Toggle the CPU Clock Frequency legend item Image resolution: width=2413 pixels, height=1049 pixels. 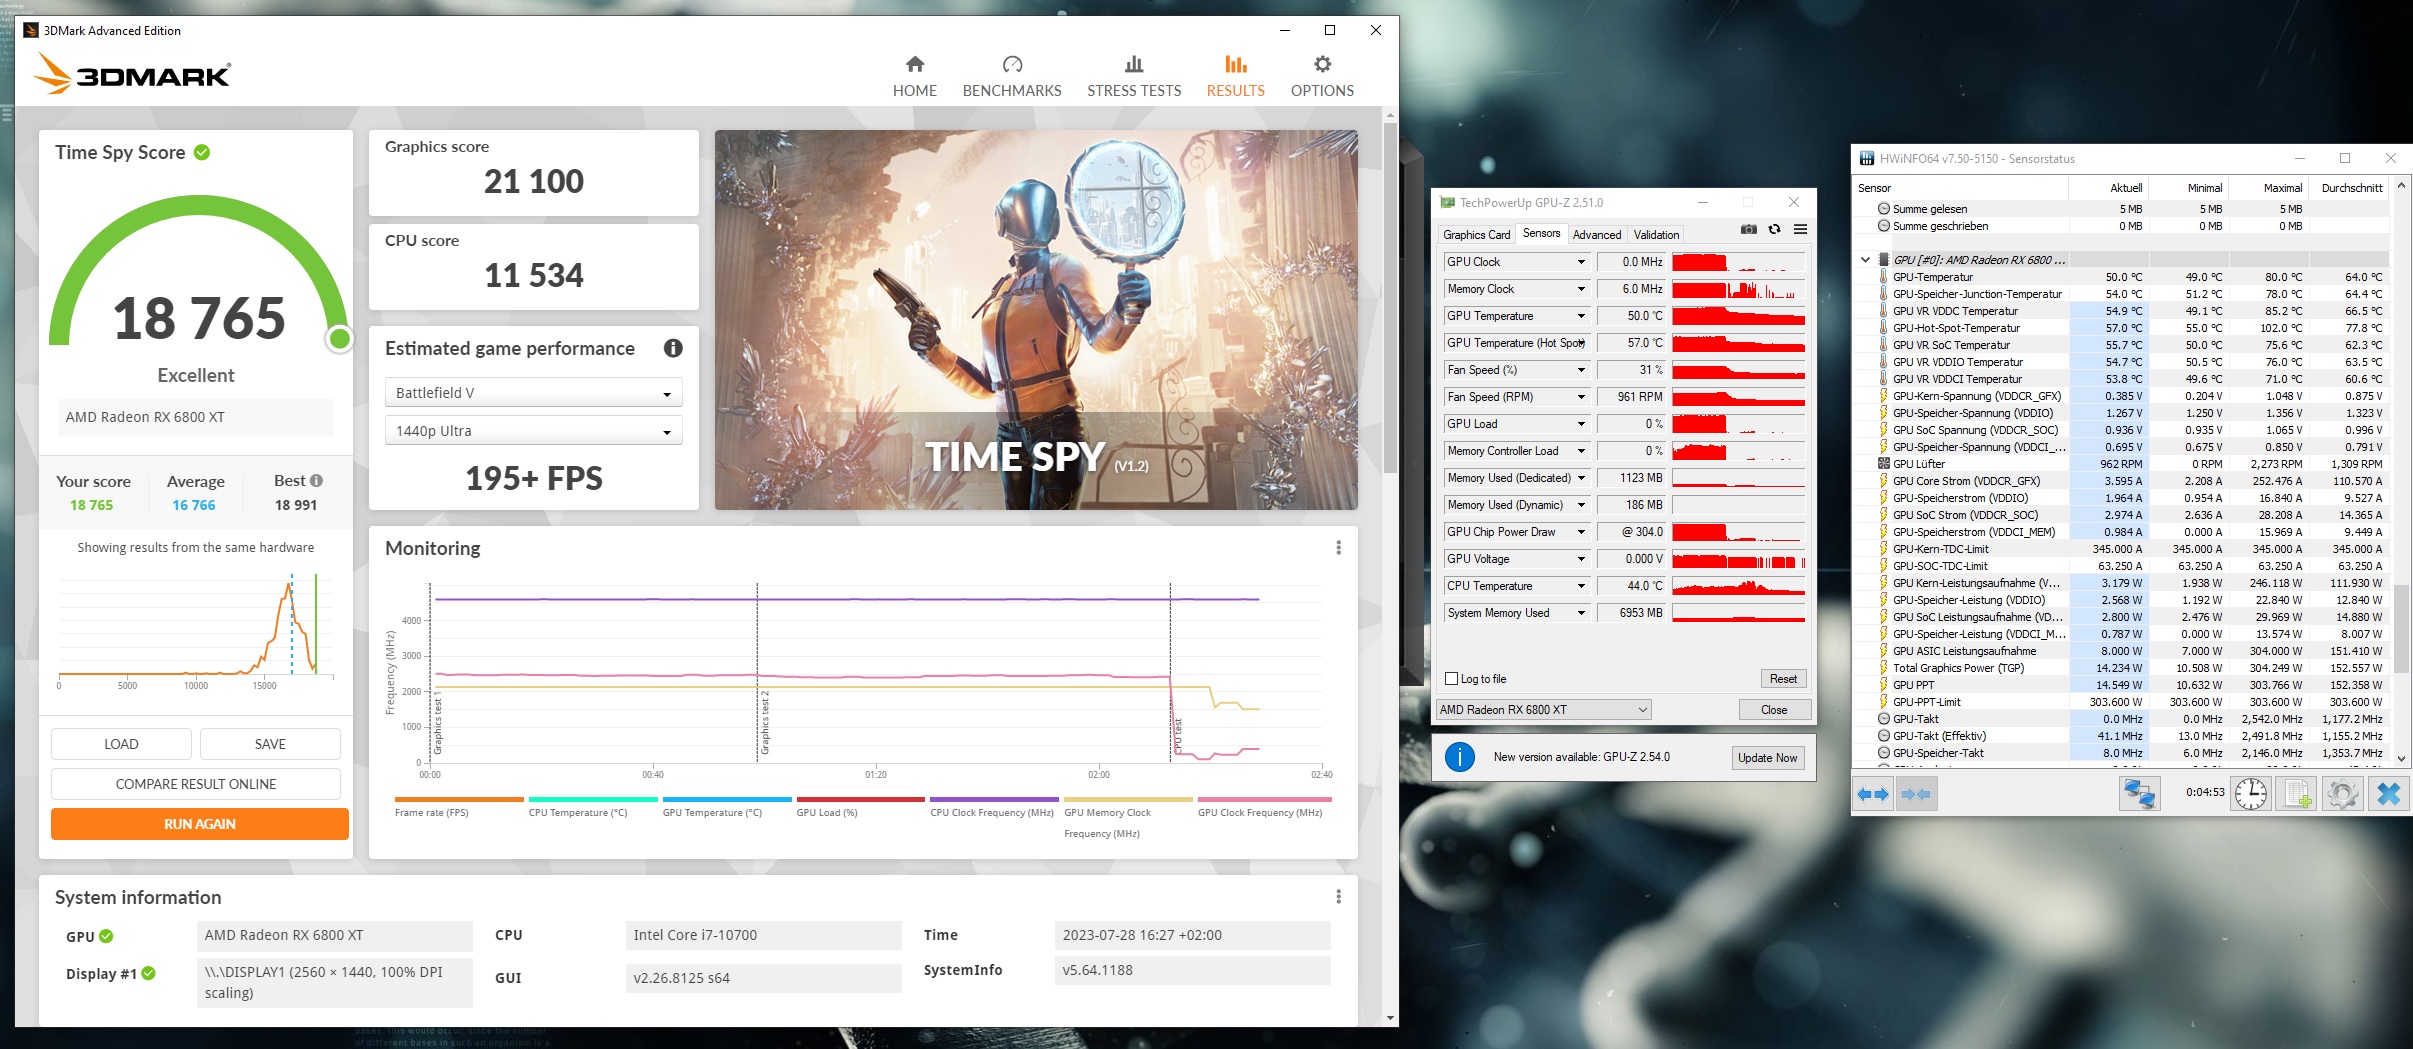pyautogui.click(x=994, y=806)
